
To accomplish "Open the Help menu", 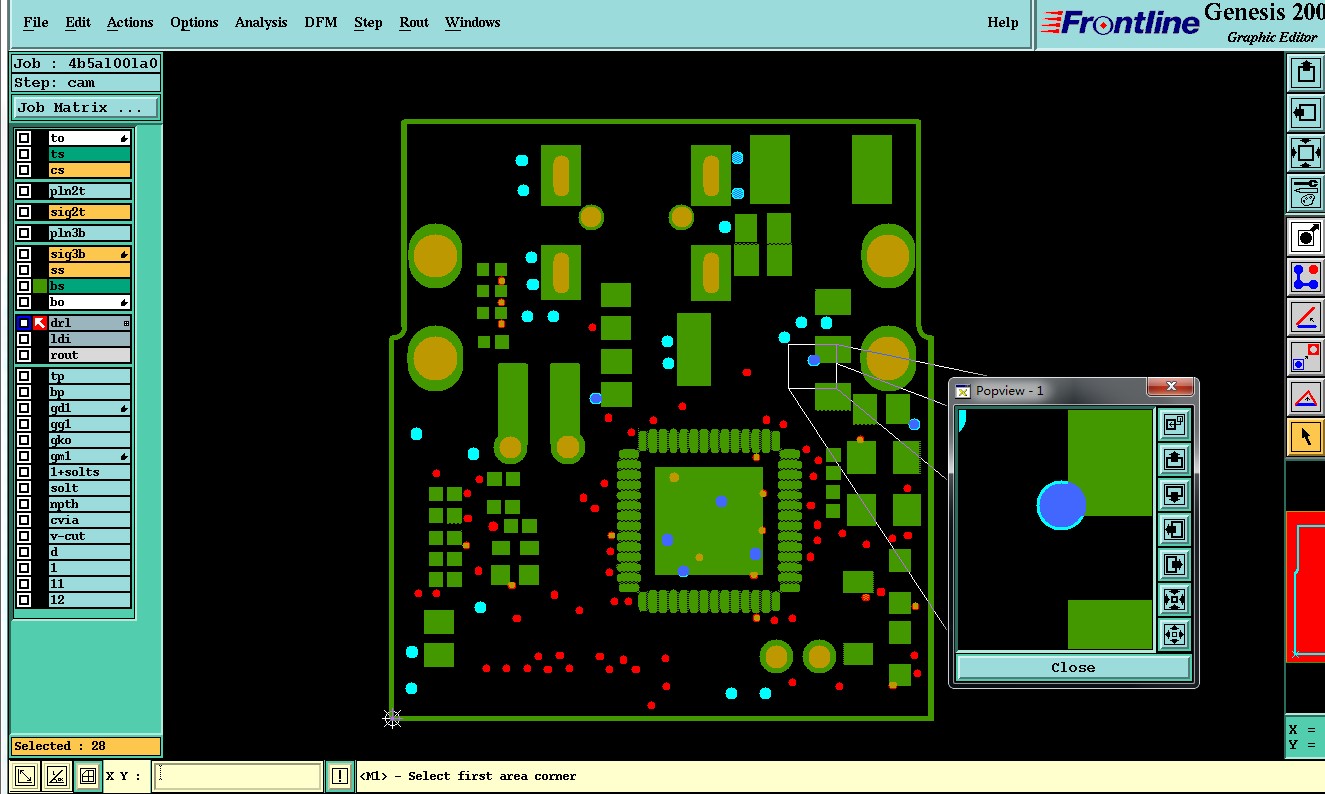I will point(1003,22).
